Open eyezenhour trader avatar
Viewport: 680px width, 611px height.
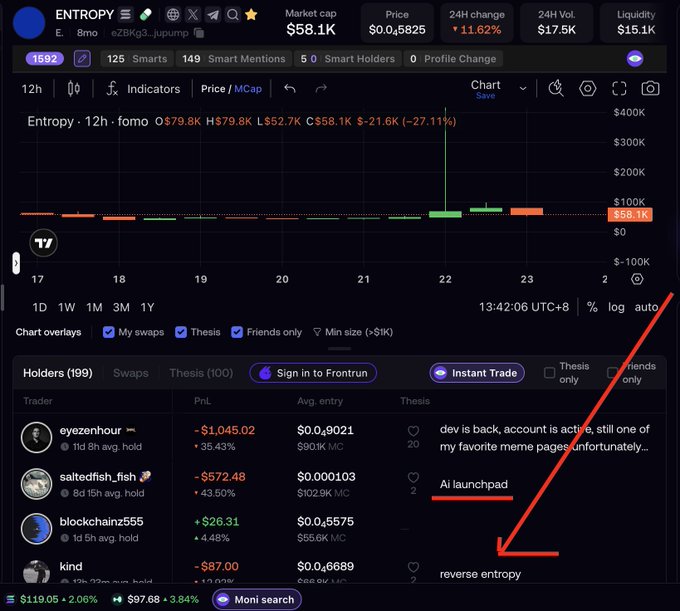click(36, 438)
